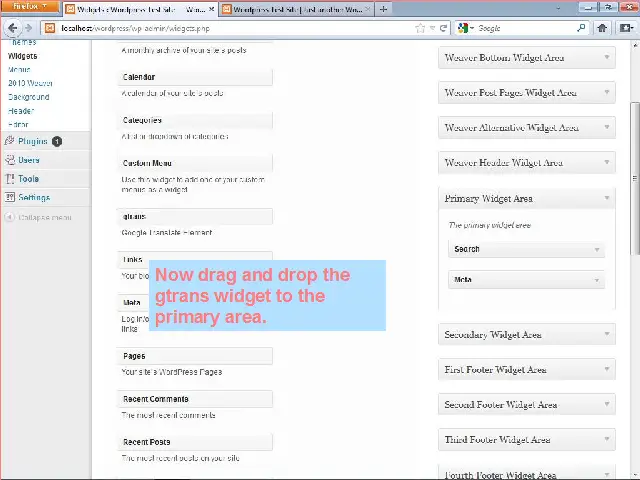Image resolution: width=640 pixels, height=480 pixels.
Task: Click the browser Forward arrow button
Action: (29, 28)
